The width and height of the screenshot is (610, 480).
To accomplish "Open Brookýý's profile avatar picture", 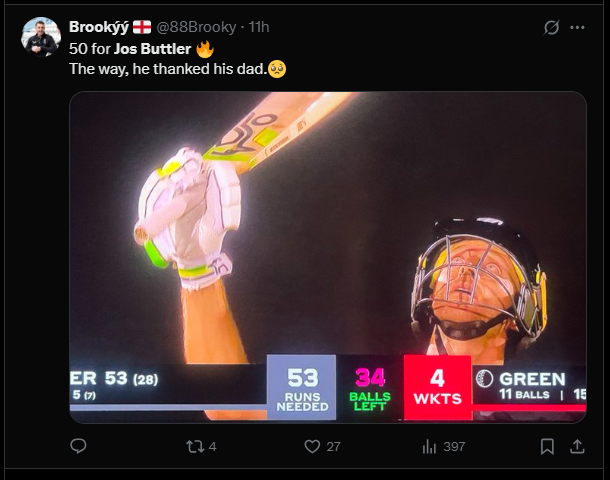I will click(x=41, y=37).
